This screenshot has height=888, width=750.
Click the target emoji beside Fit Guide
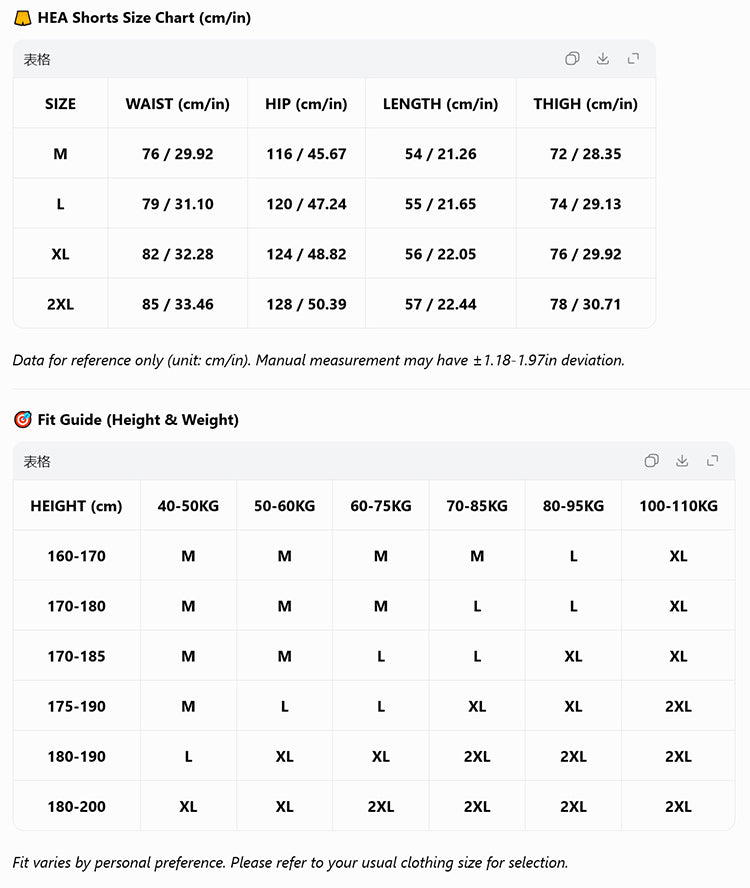tap(22, 420)
